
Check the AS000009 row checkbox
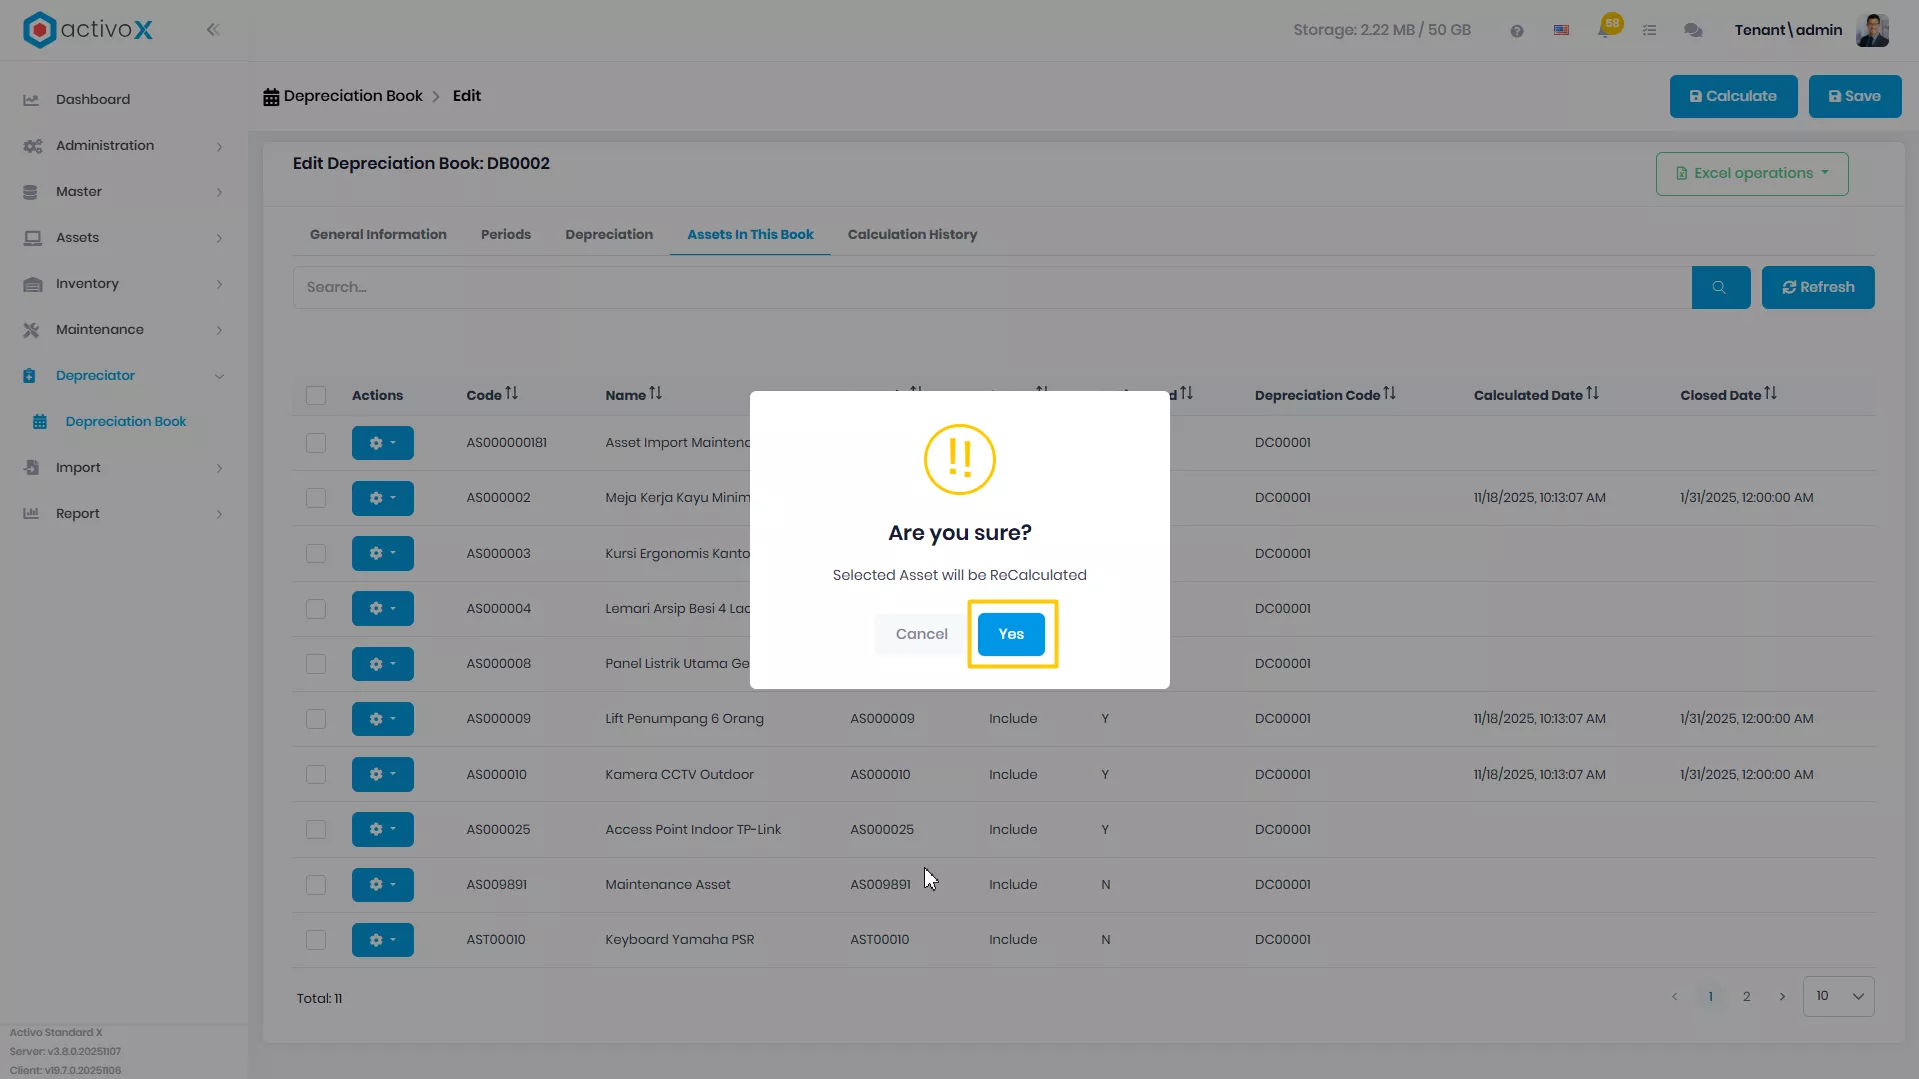coord(316,719)
